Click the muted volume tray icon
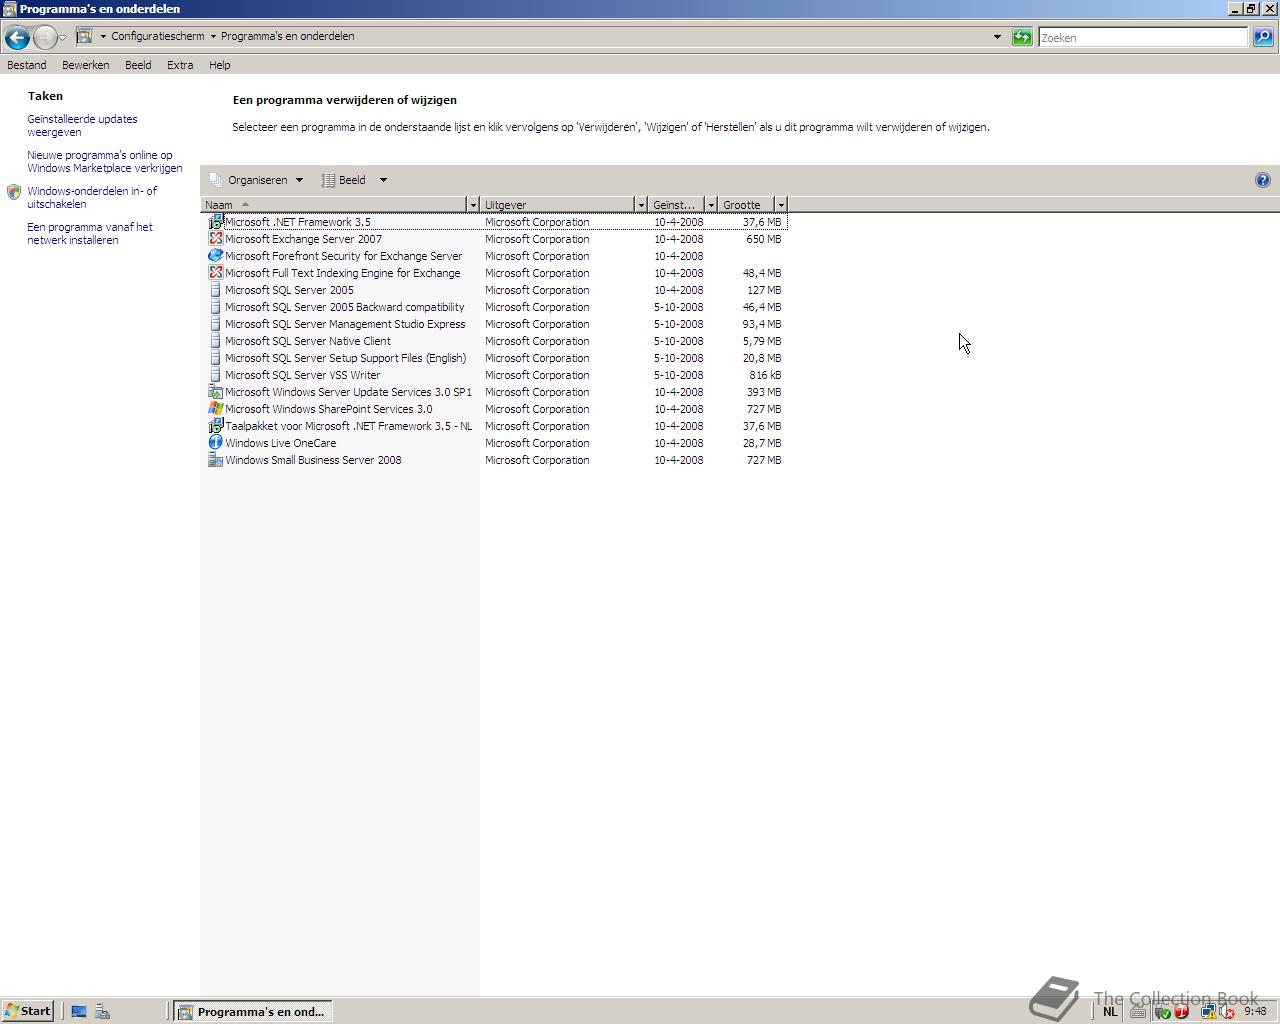The height and width of the screenshot is (1024, 1280). click(x=1227, y=1012)
